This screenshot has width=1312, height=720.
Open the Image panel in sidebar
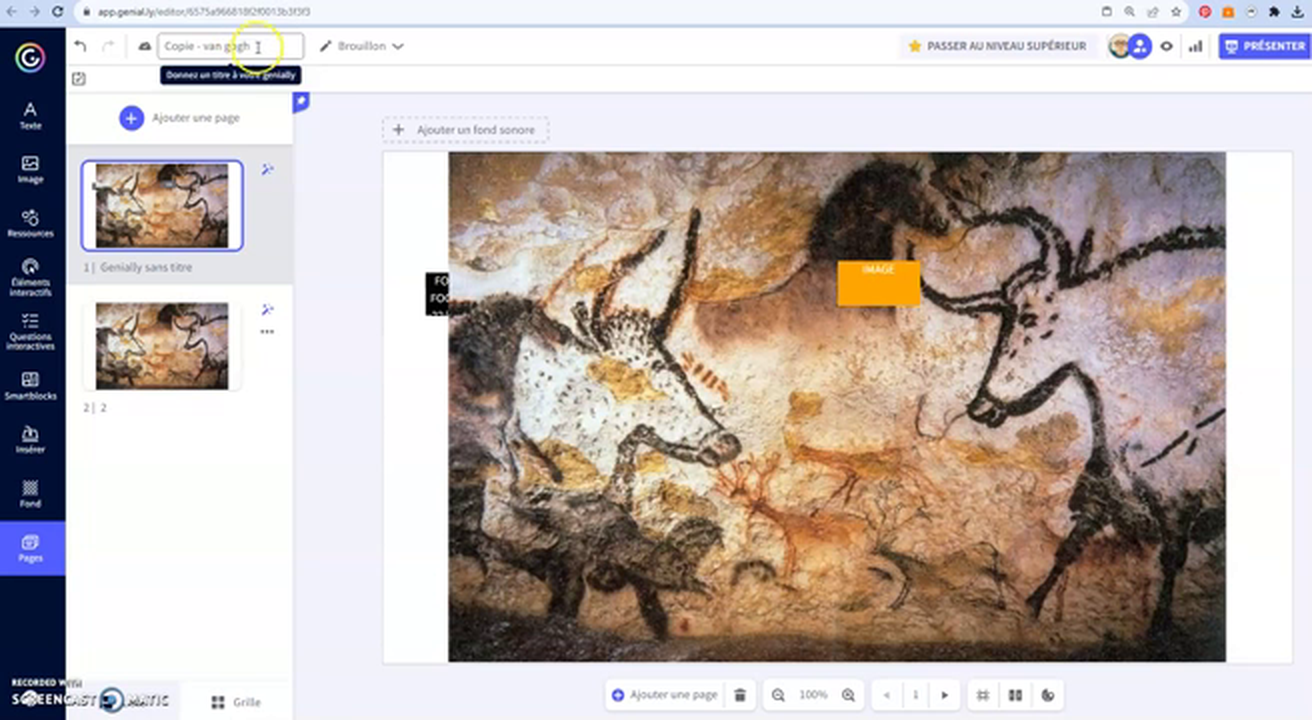30,169
